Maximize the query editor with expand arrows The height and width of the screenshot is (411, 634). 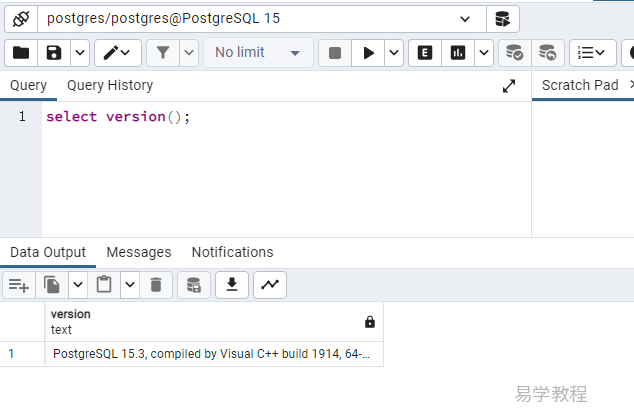tap(509, 86)
